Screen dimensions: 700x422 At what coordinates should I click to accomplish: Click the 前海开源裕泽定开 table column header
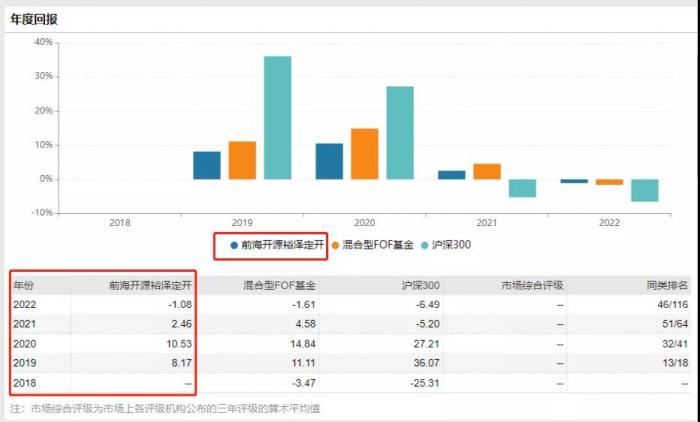(x=150, y=285)
